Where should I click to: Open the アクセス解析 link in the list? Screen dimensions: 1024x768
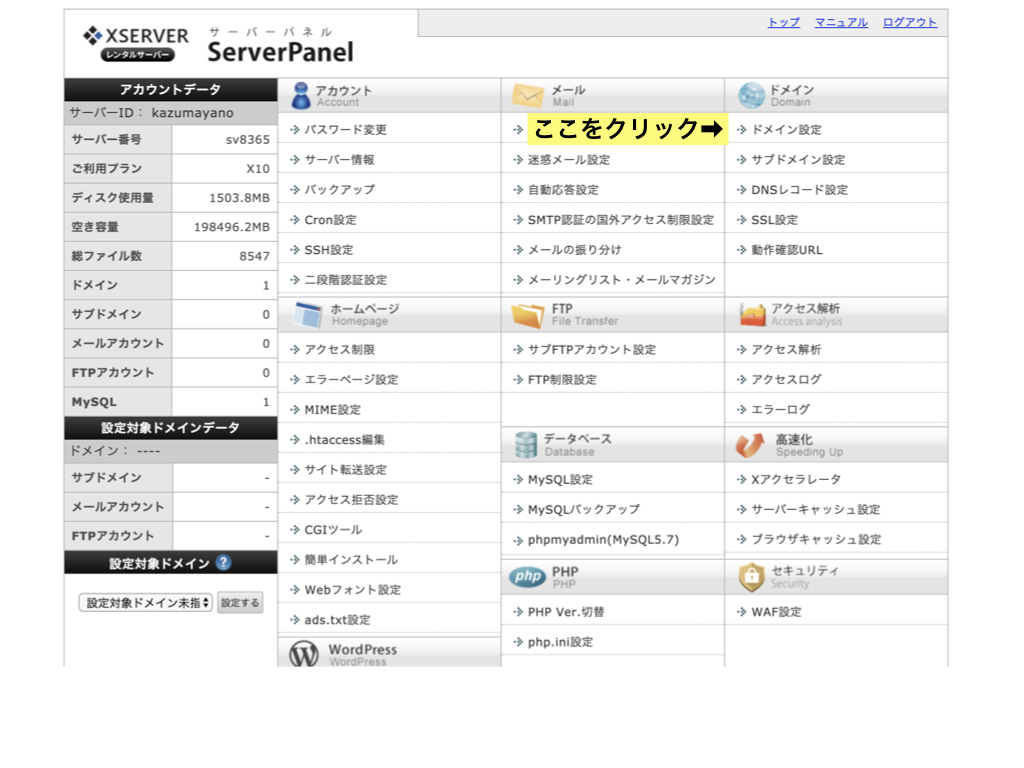coord(786,350)
